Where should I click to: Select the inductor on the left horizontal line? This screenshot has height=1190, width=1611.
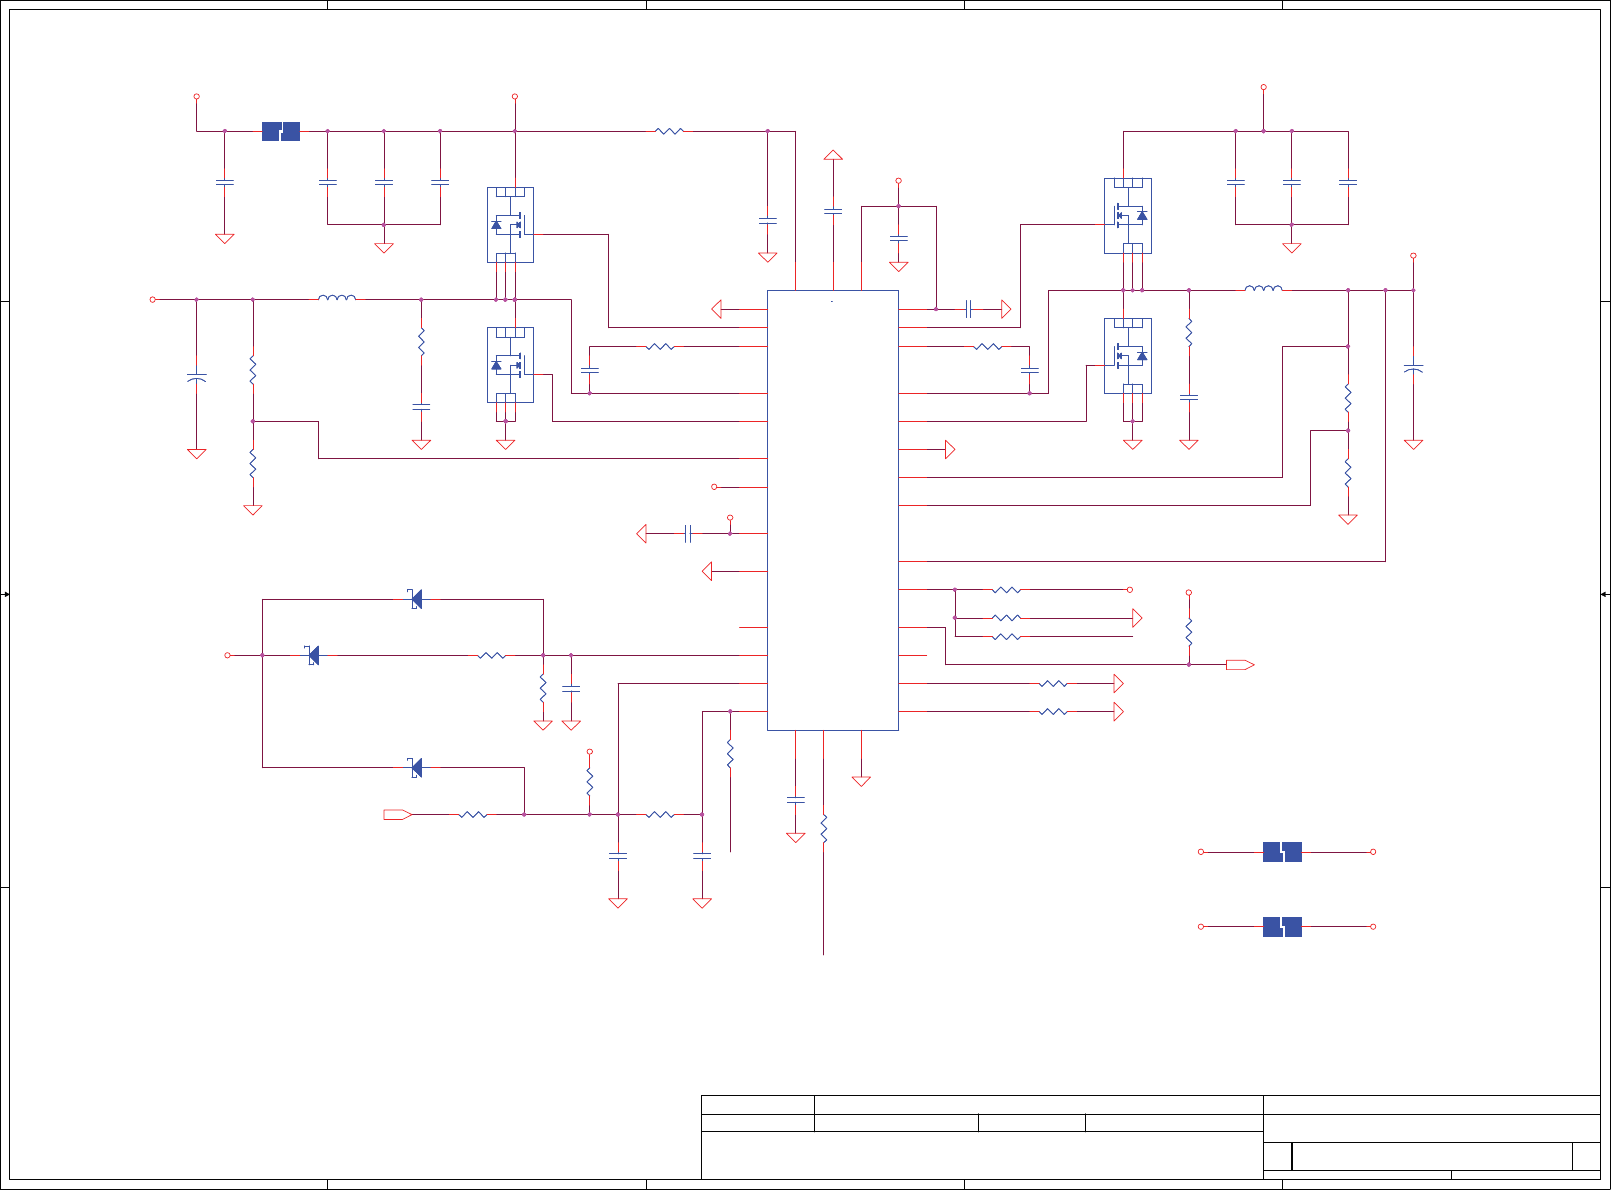point(337,297)
